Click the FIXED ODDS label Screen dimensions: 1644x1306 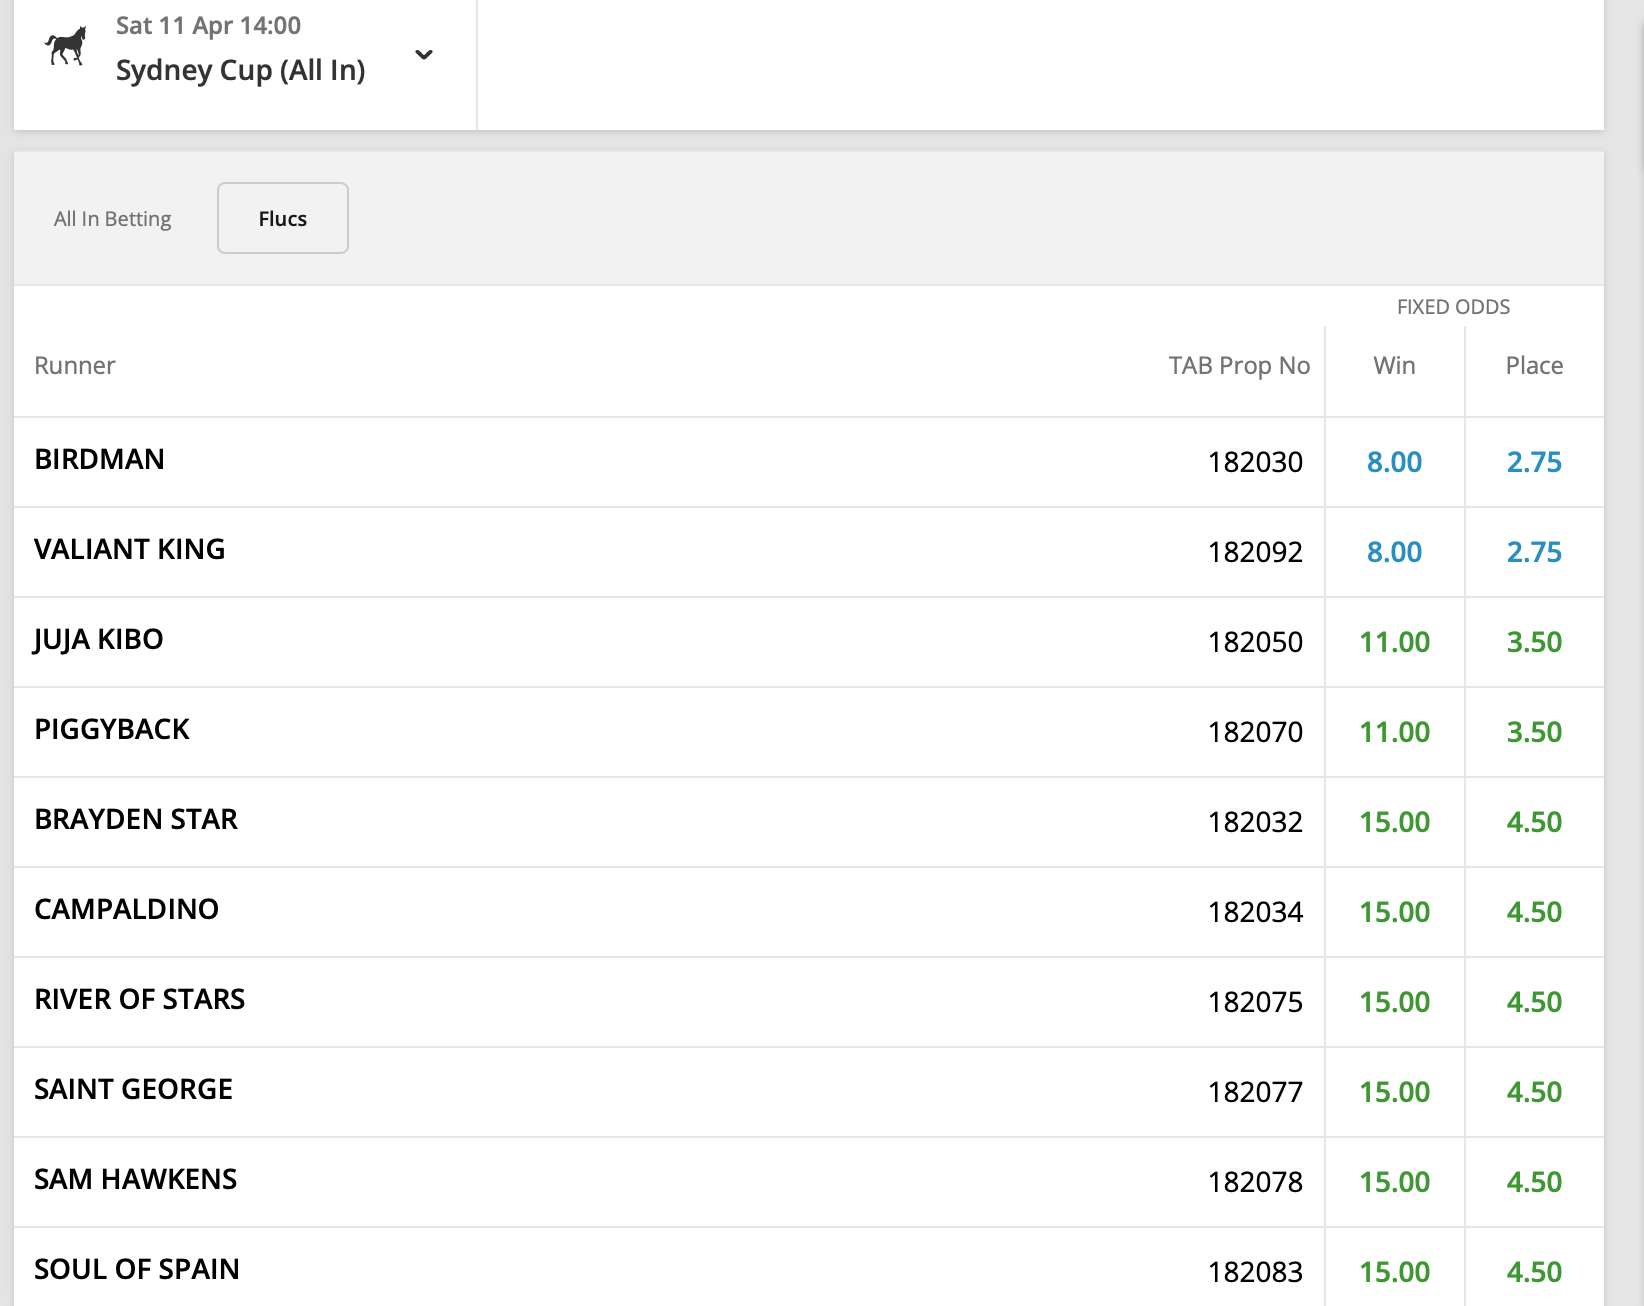(1453, 307)
